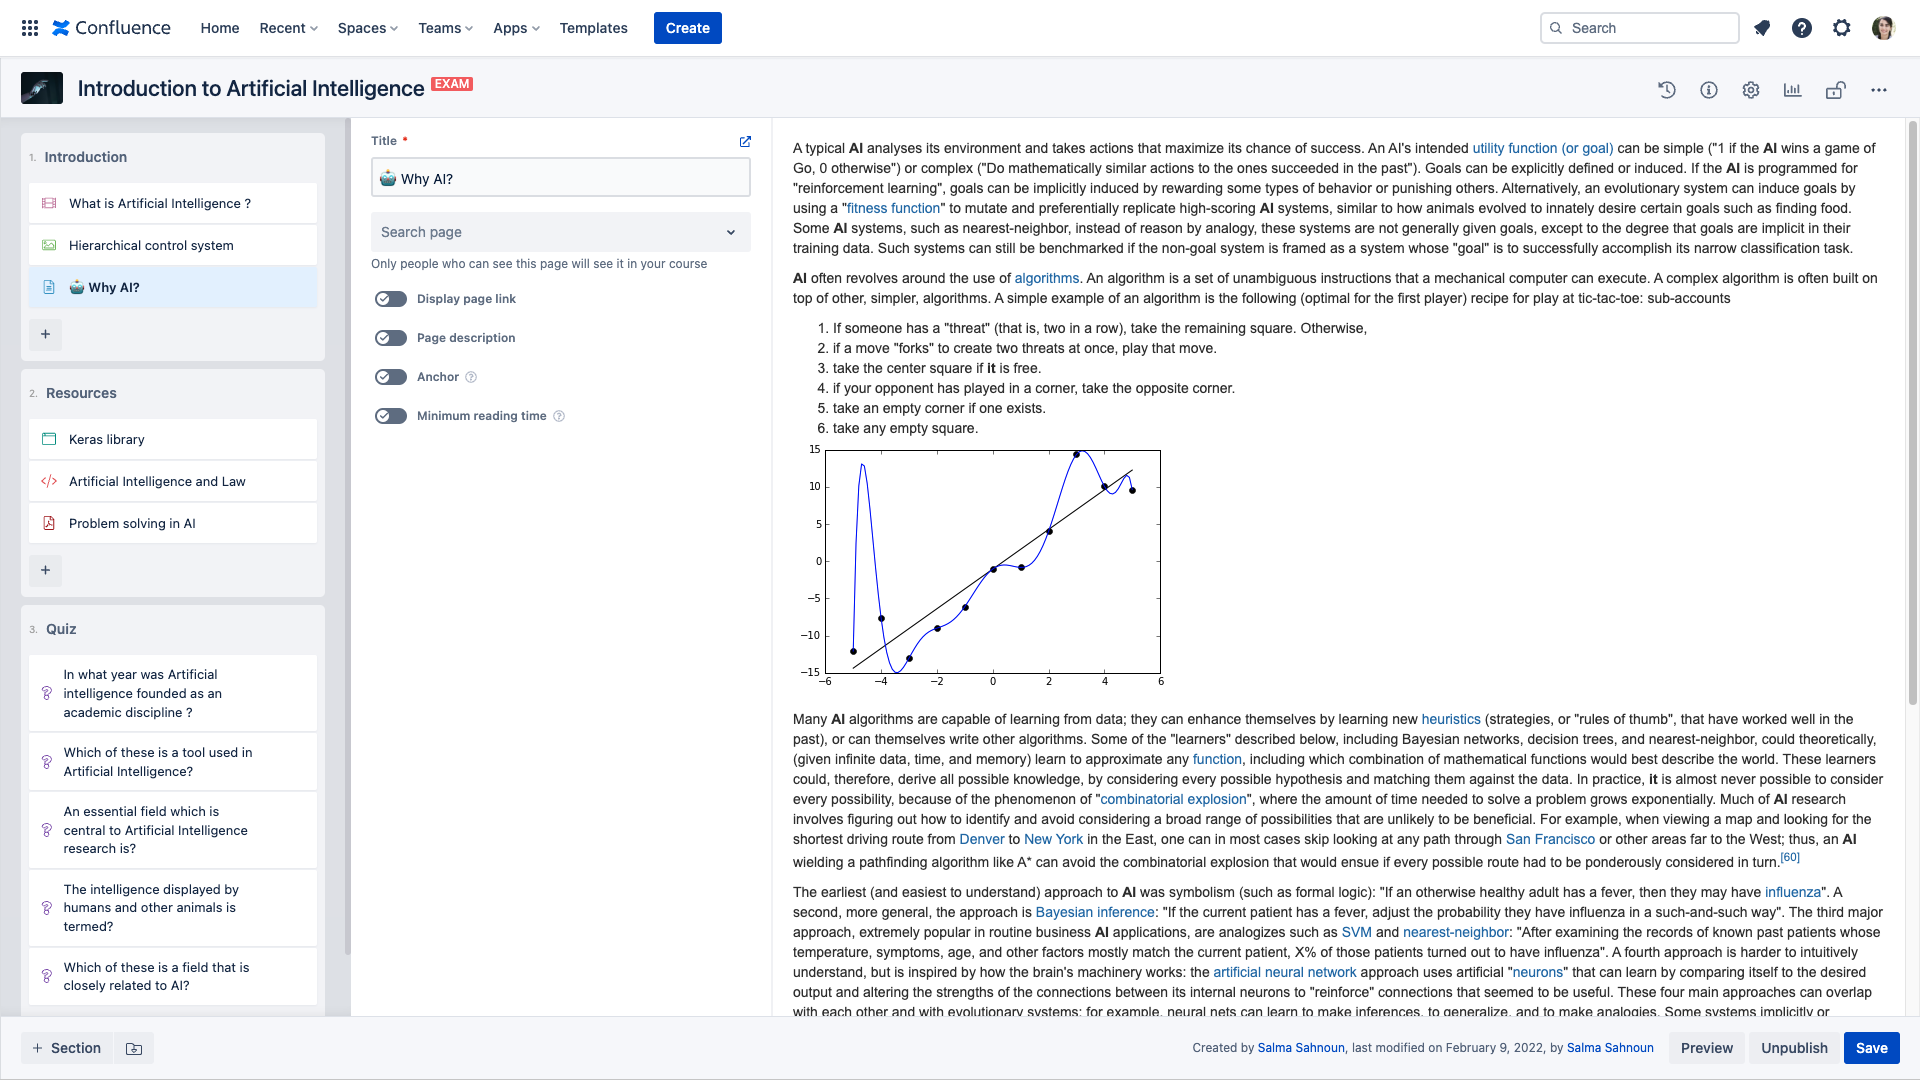Click the Save button
The height and width of the screenshot is (1080, 1920).
pyautogui.click(x=1872, y=1048)
